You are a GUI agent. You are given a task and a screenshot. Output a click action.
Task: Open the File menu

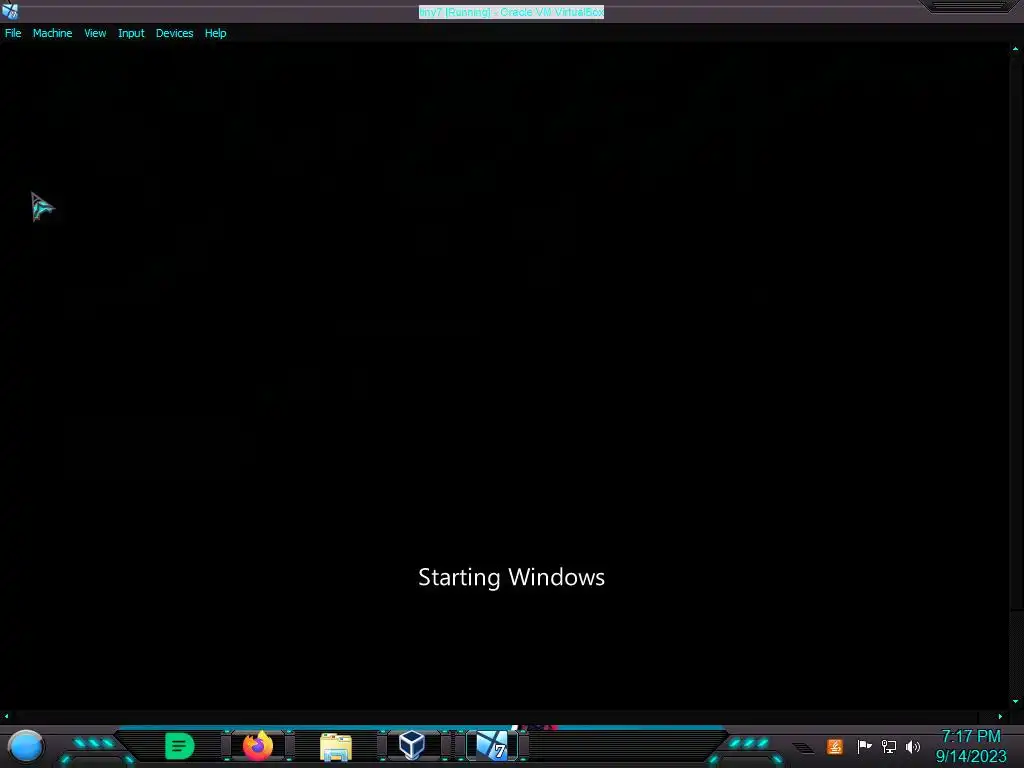point(13,33)
